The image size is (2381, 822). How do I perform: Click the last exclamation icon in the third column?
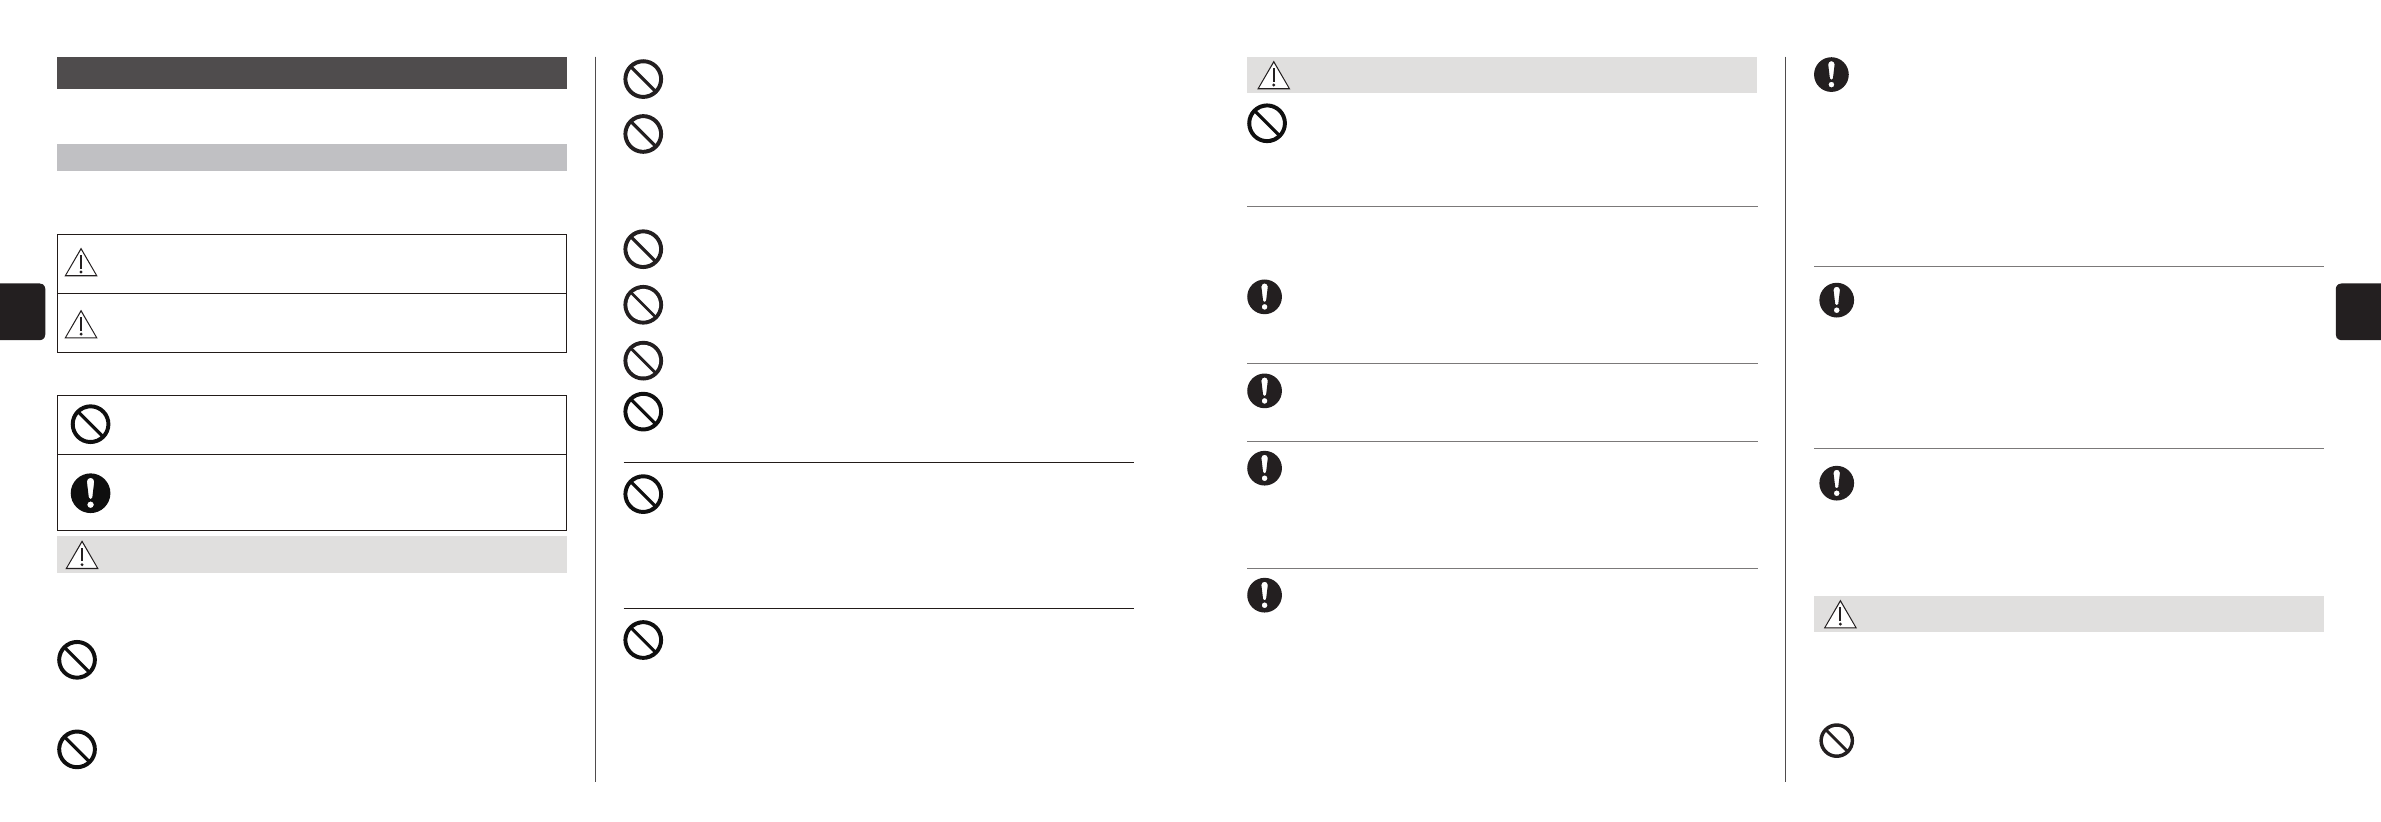(x=1265, y=595)
